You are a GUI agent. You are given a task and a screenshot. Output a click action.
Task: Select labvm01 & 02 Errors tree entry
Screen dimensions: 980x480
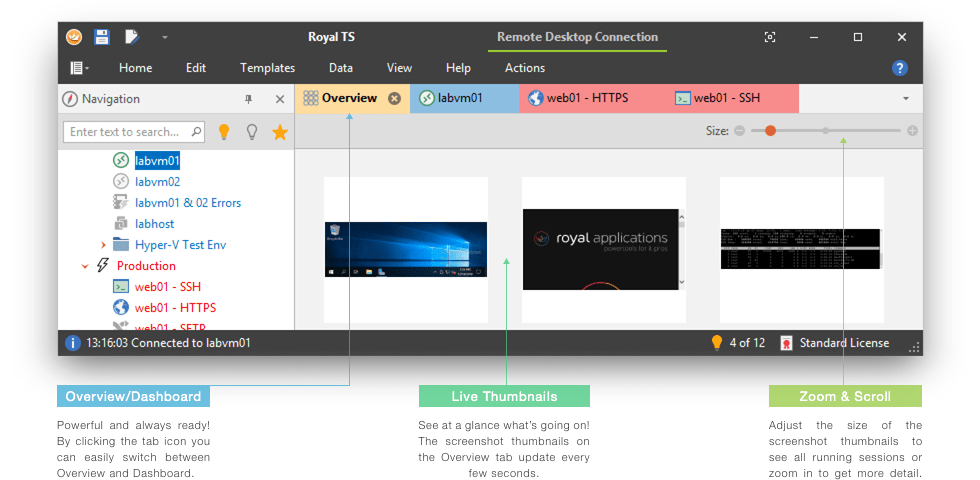(x=188, y=203)
